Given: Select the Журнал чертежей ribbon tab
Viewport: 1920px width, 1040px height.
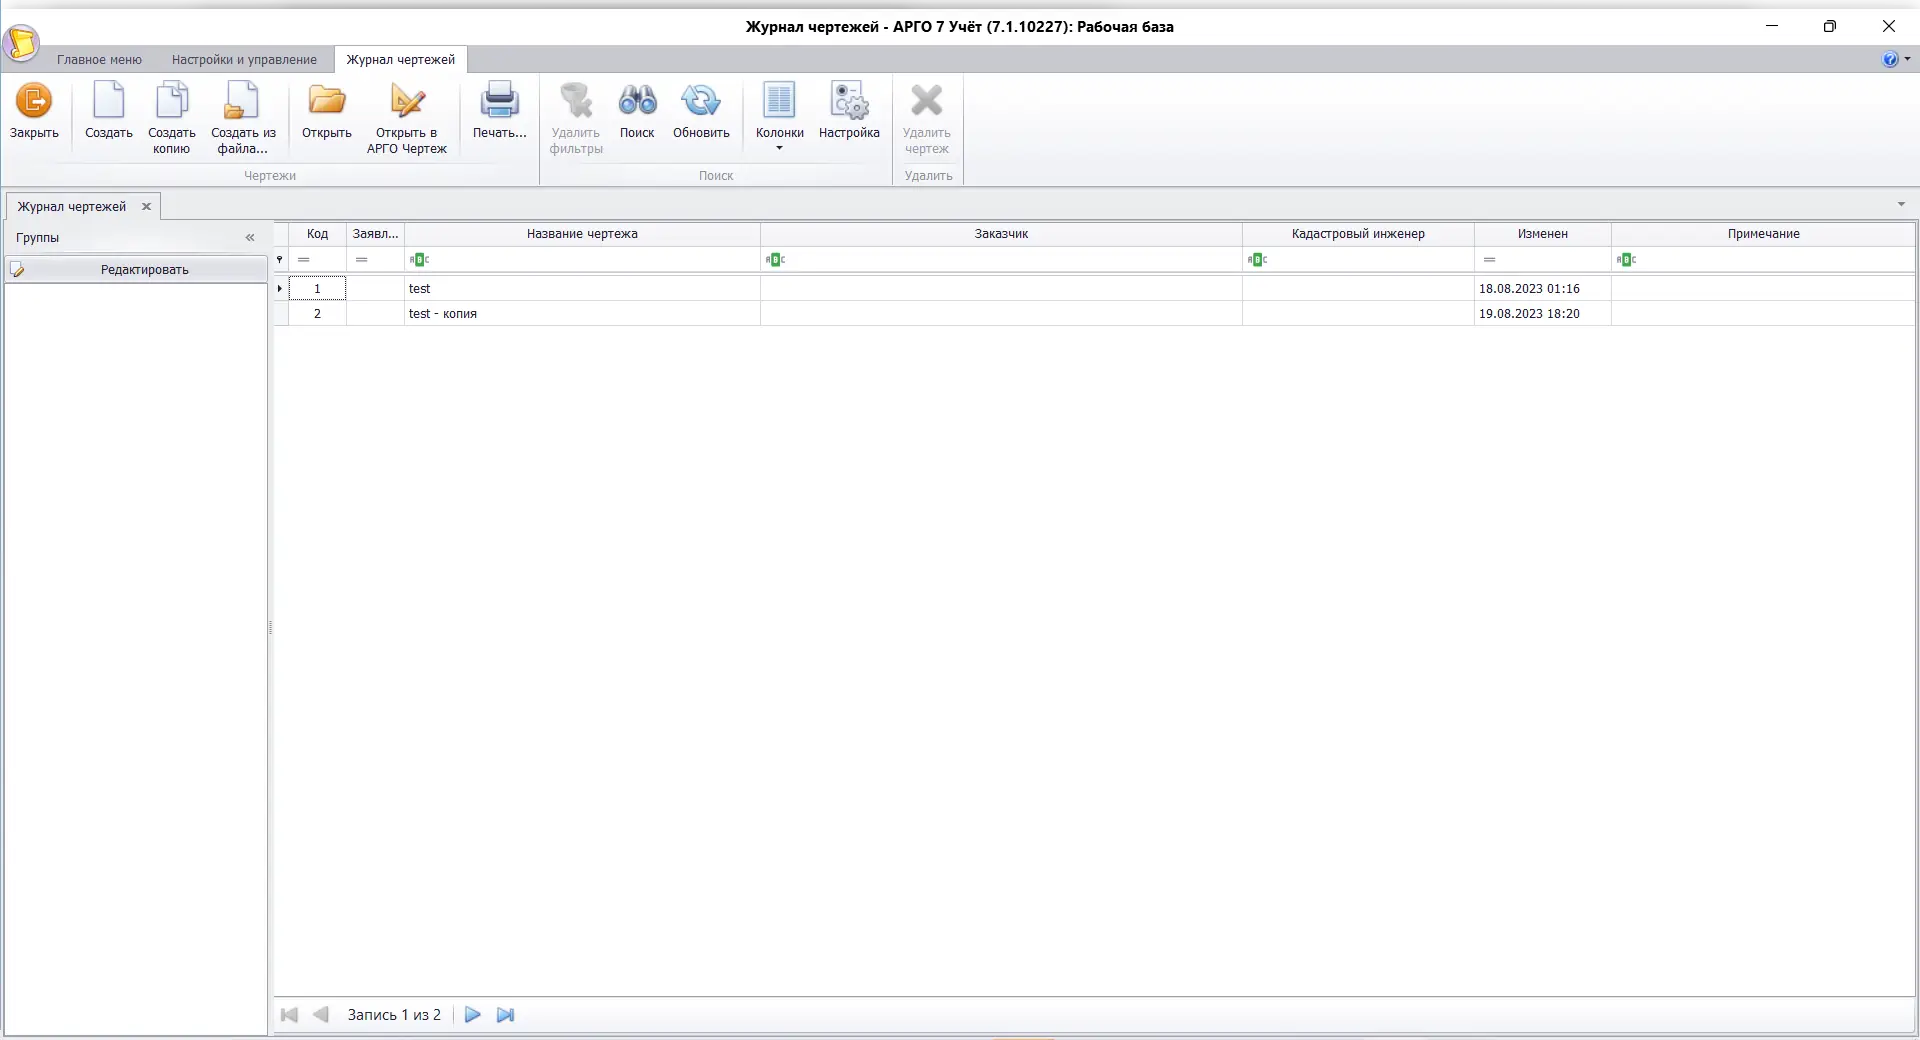Looking at the screenshot, I should pos(401,60).
